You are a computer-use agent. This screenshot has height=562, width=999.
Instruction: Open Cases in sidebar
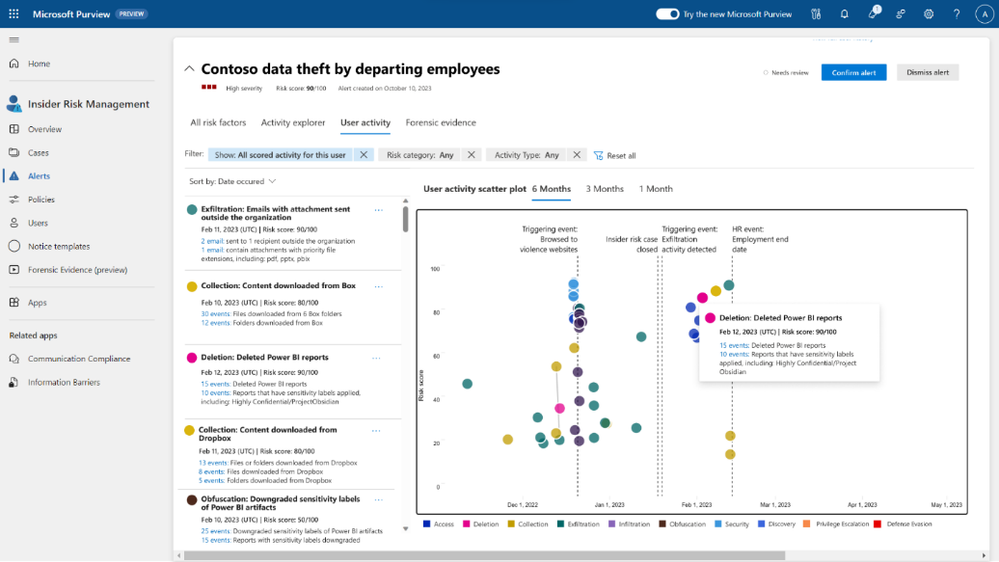click(38, 153)
